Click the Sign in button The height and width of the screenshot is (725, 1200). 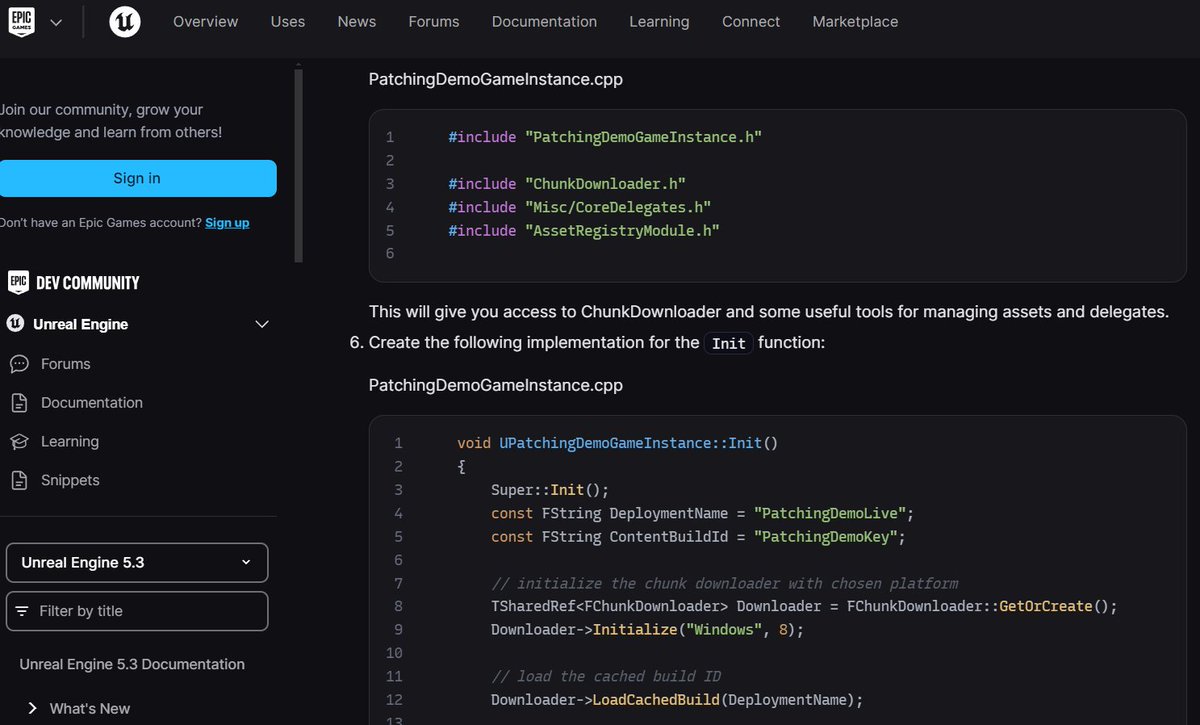[137, 178]
